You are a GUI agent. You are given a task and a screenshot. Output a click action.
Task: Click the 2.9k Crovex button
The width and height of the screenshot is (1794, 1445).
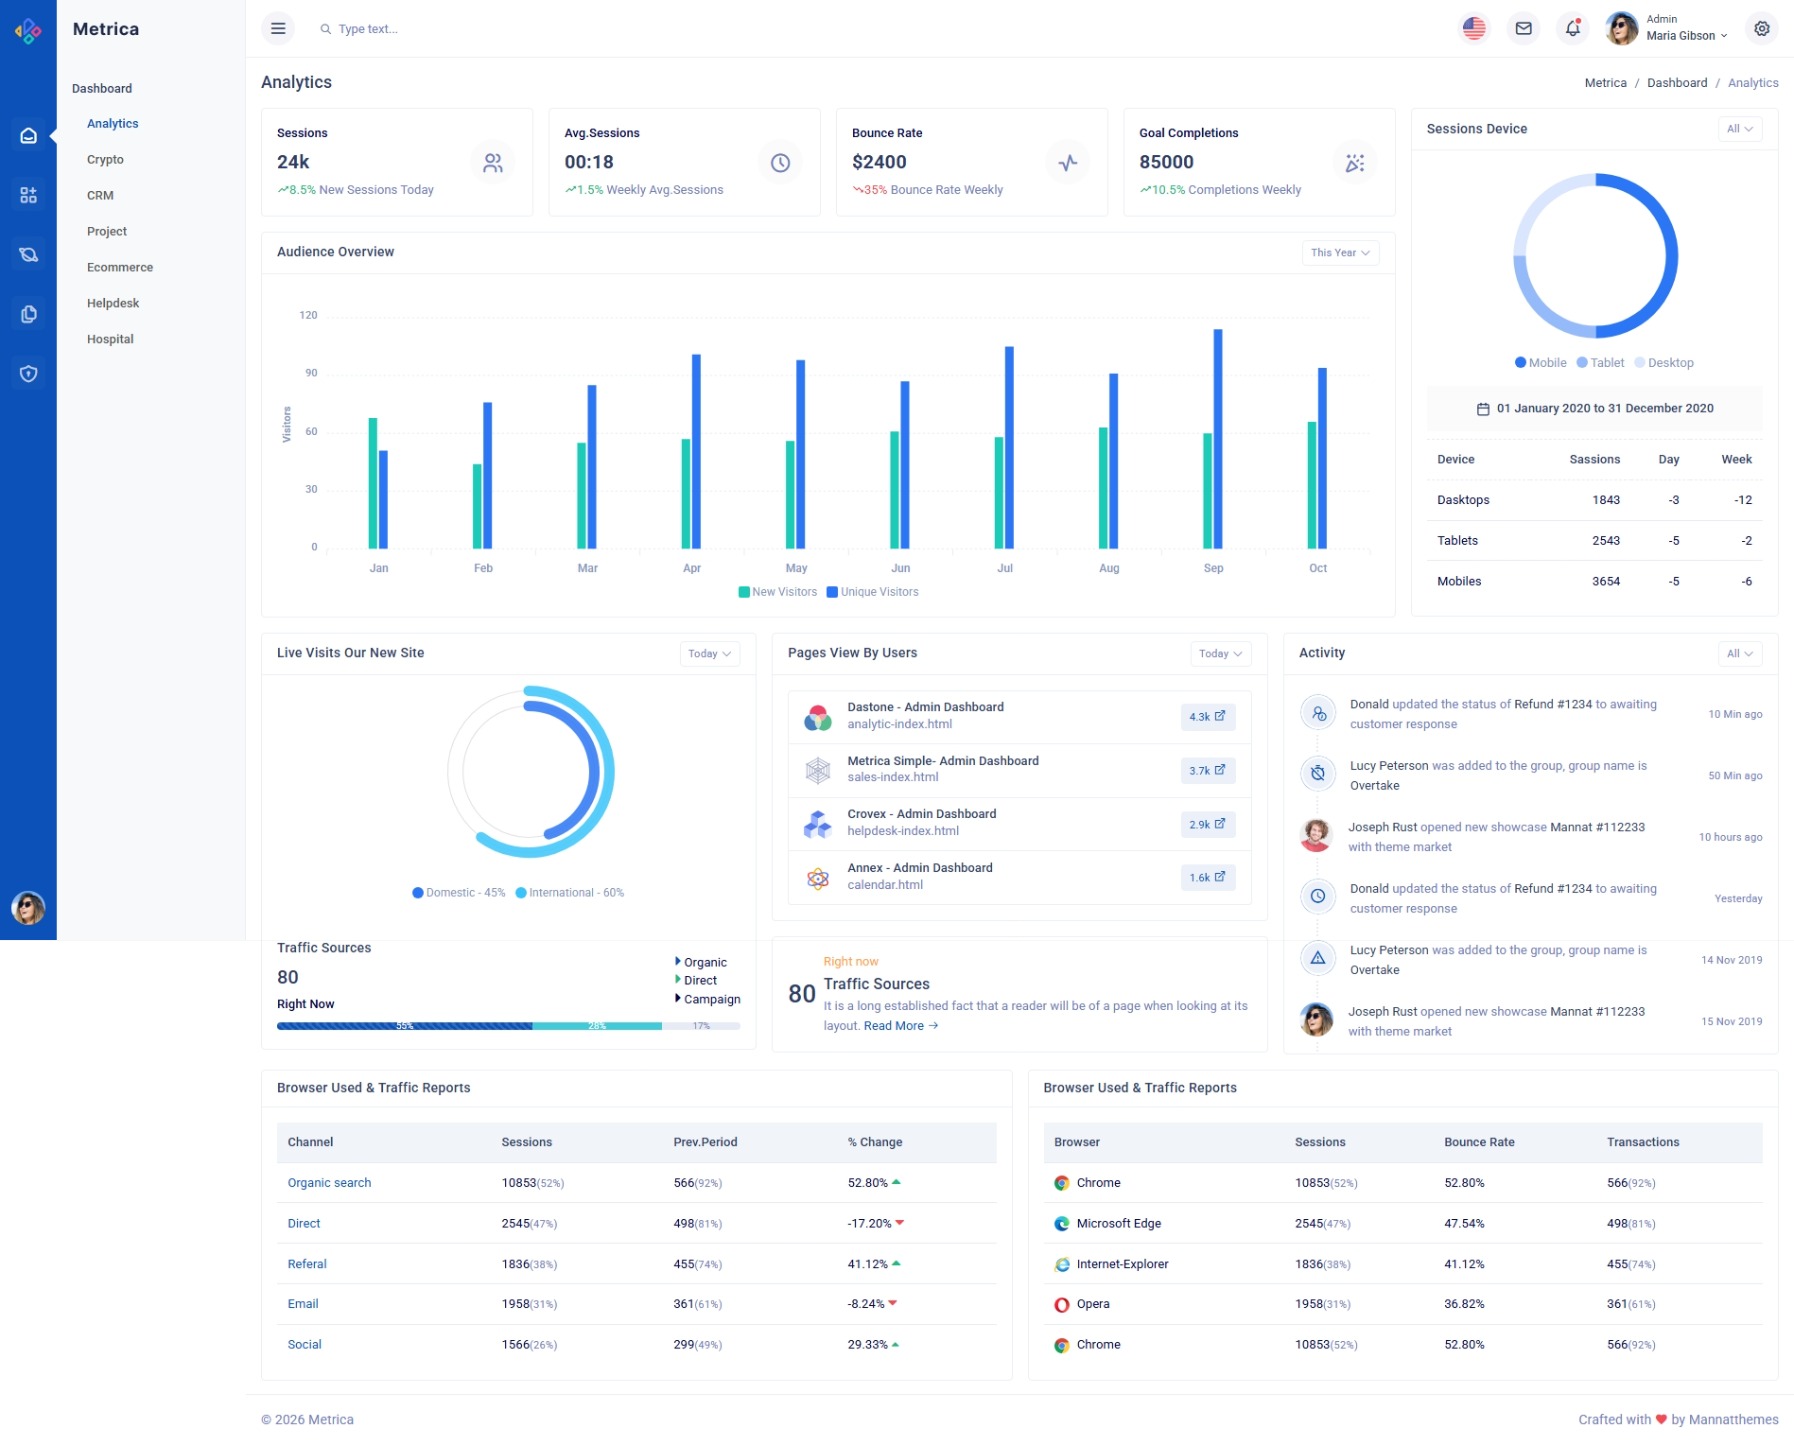[x=1208, y=825]
